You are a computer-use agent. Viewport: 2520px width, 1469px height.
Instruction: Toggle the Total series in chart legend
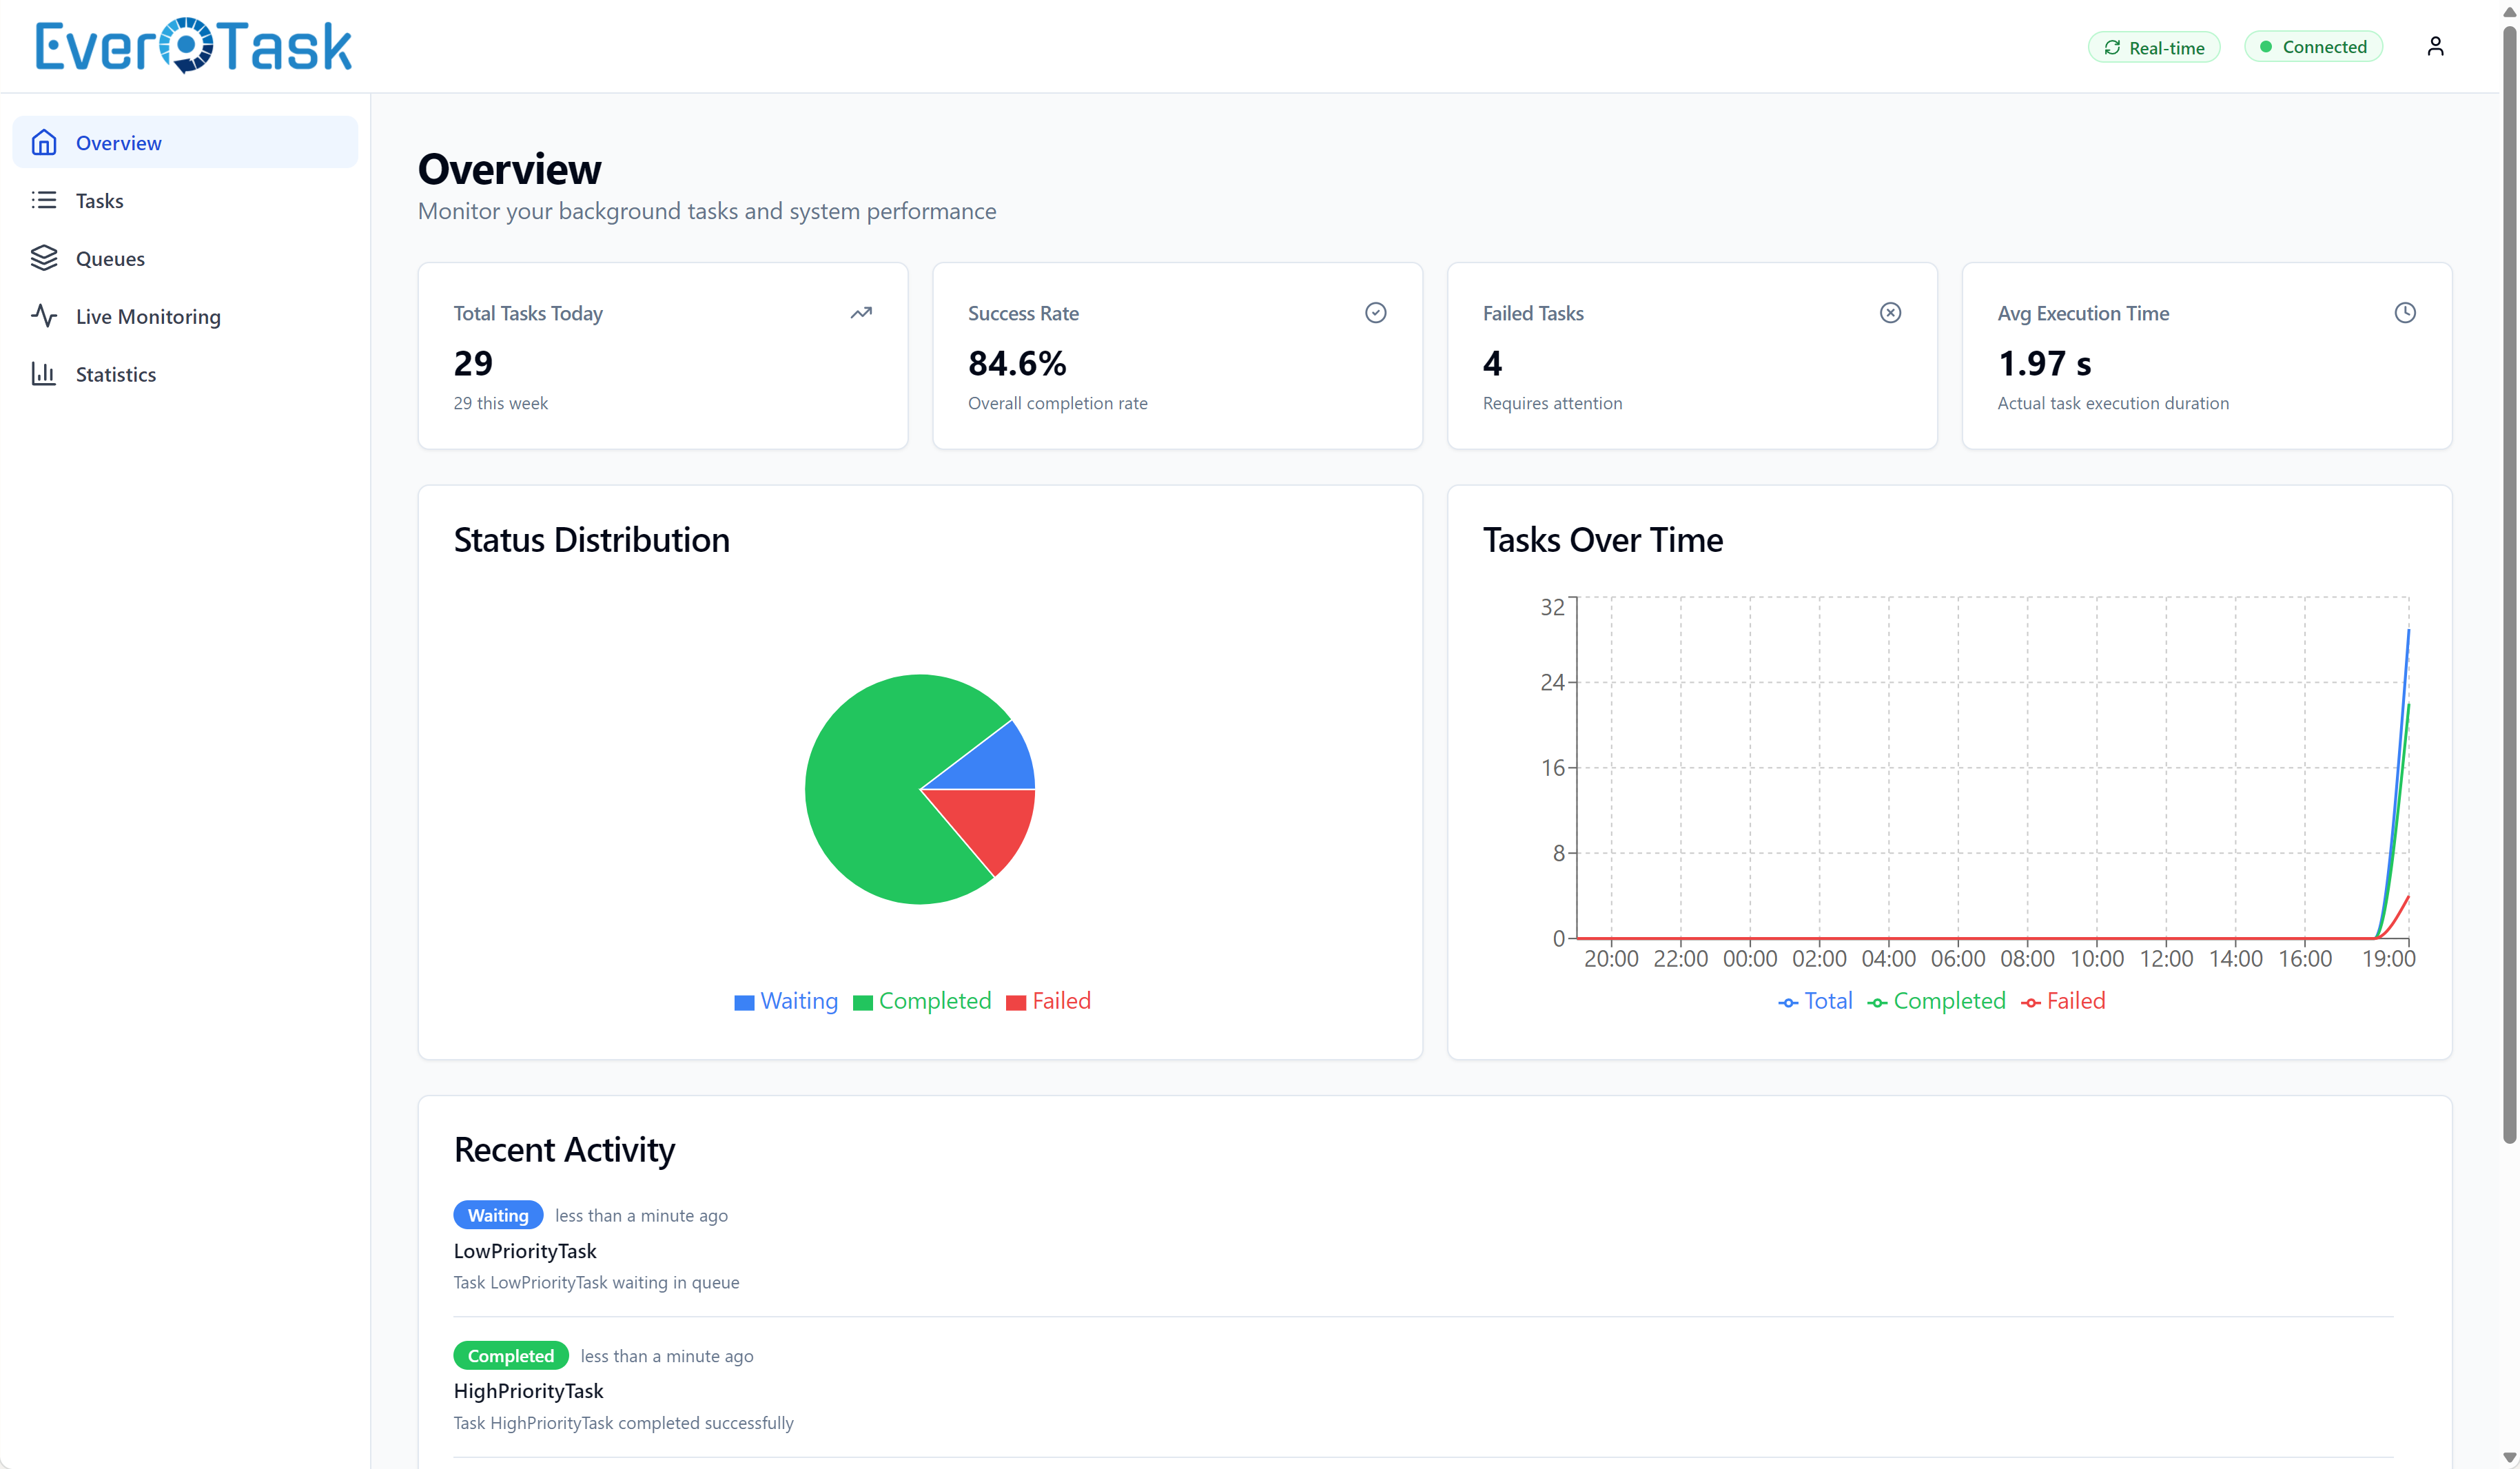[x=1815, y=1001]
